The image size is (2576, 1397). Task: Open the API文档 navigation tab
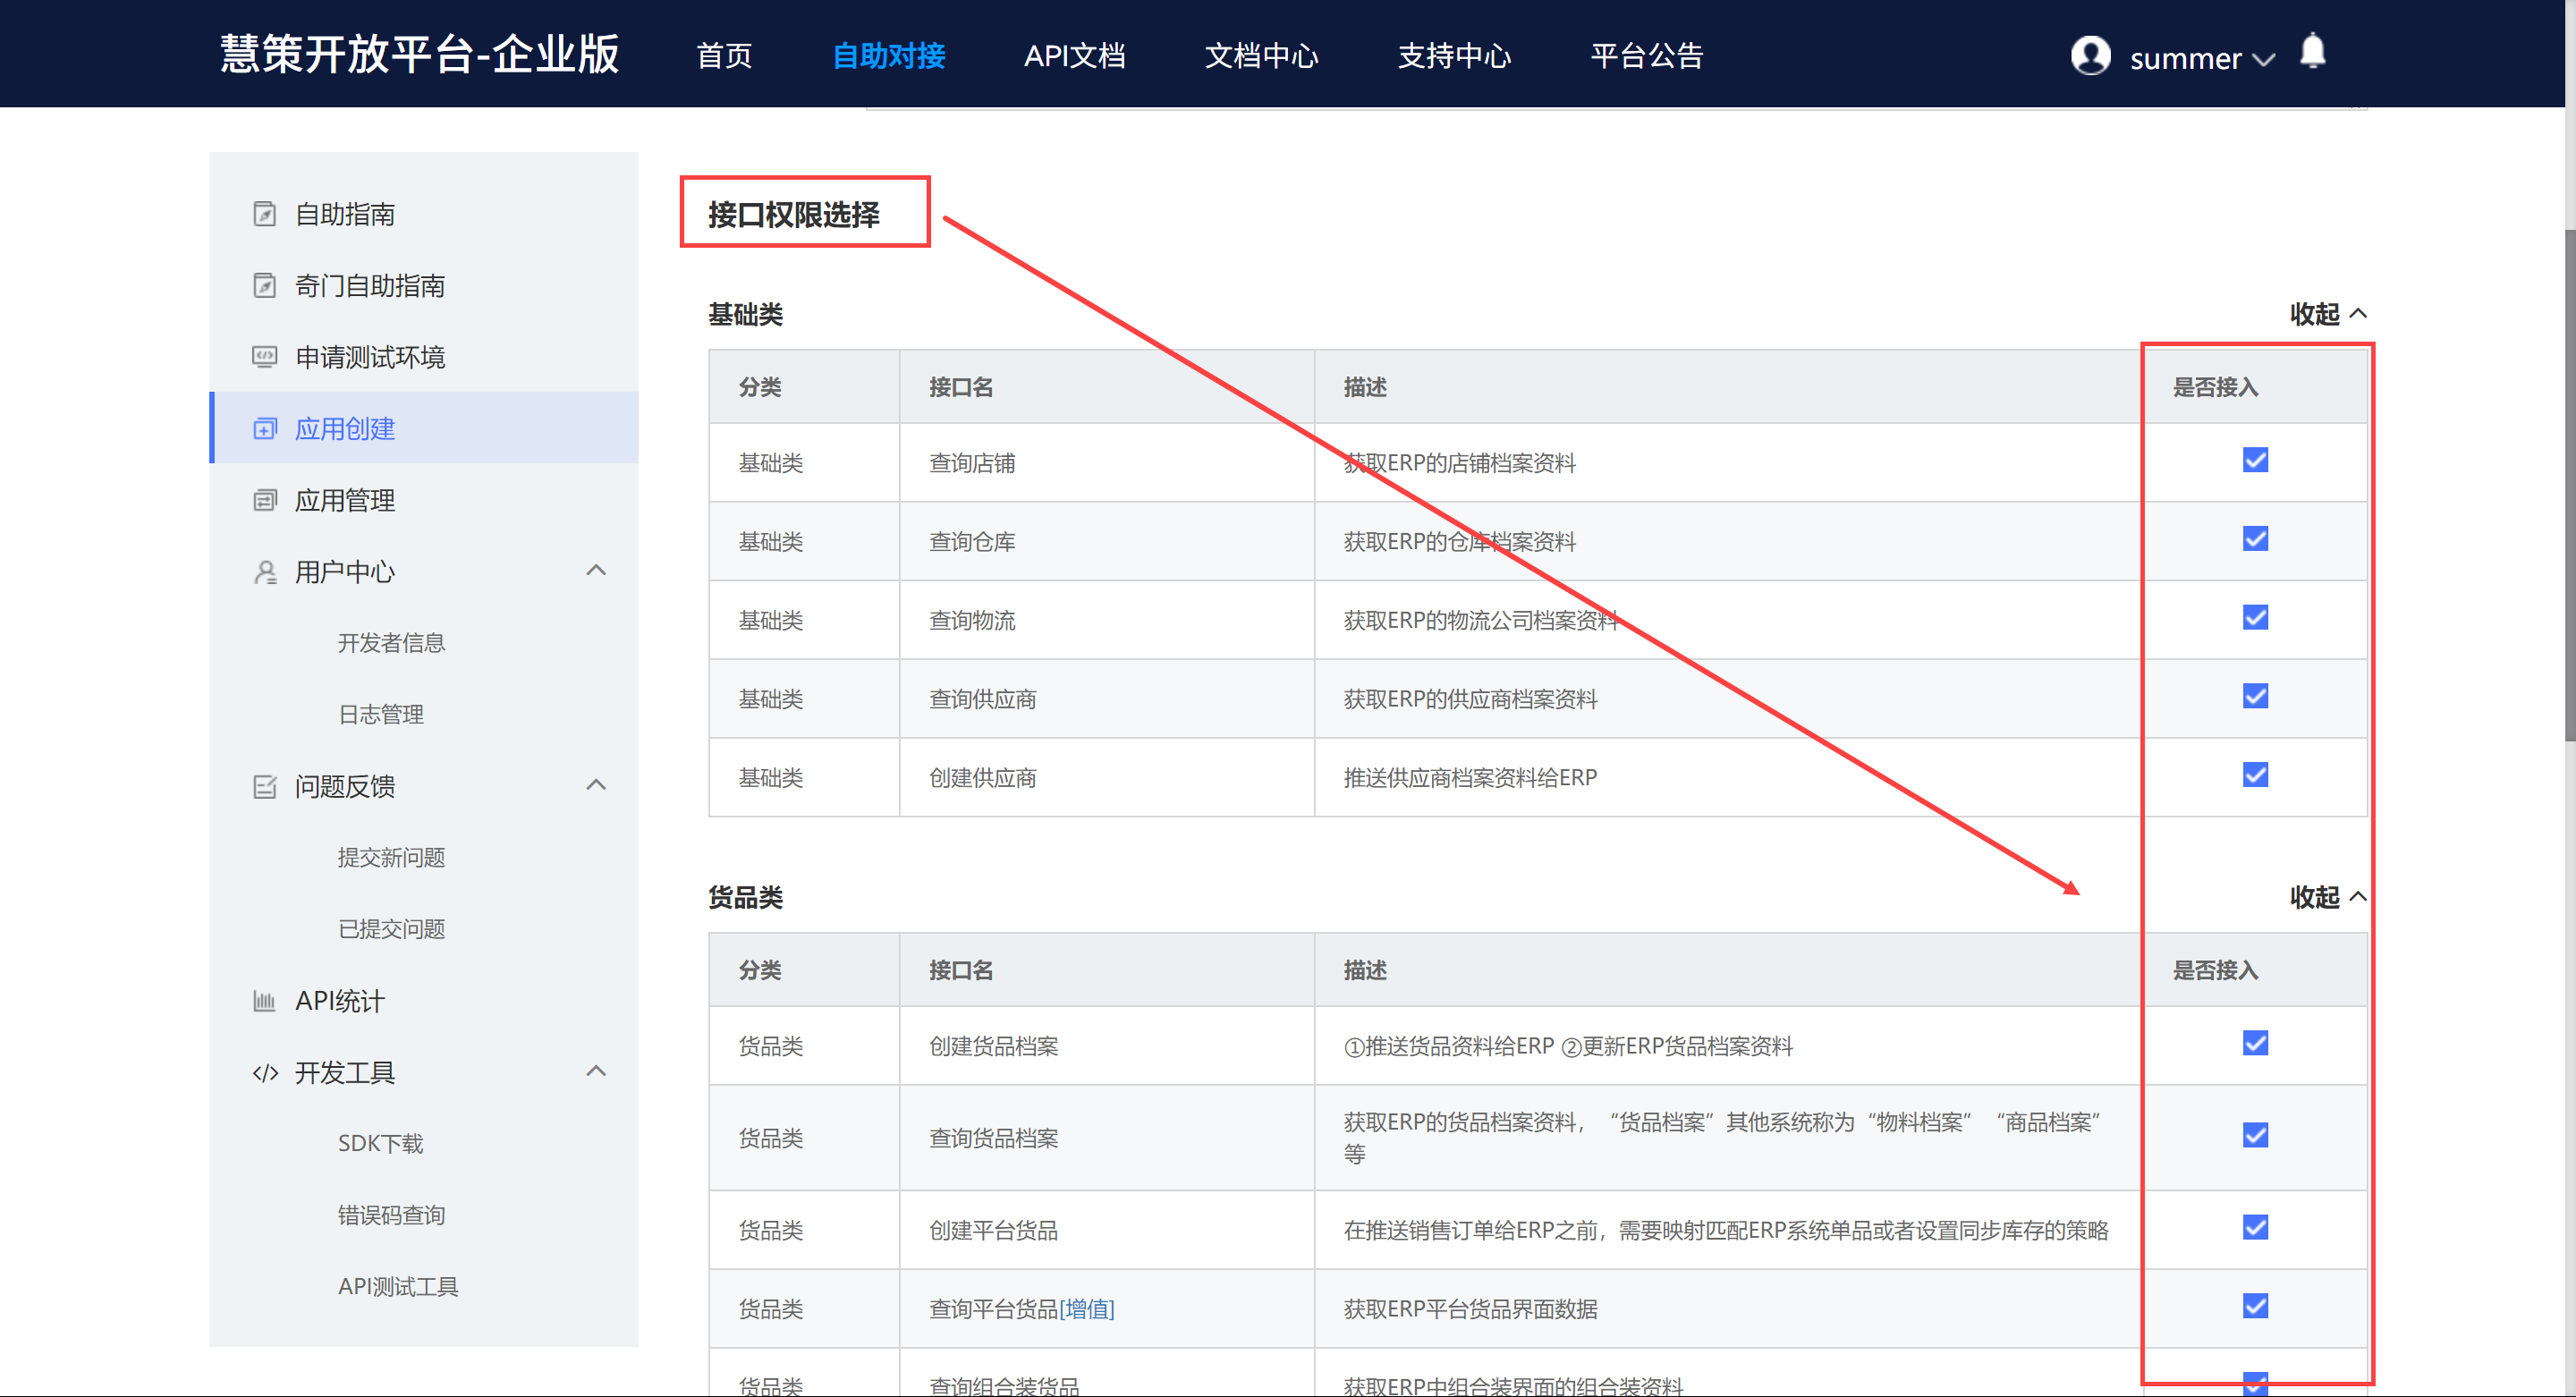tap(1074, 56)
